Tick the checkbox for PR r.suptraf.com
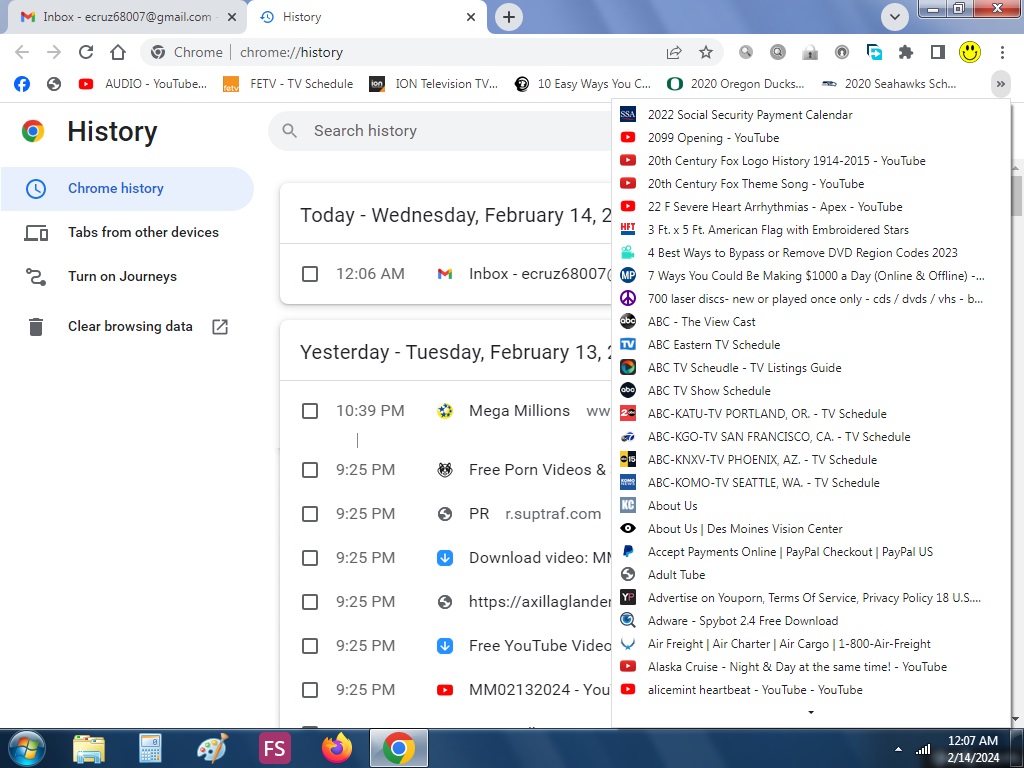Screen dimensions: 1024x768 click(x=310, y=514)
